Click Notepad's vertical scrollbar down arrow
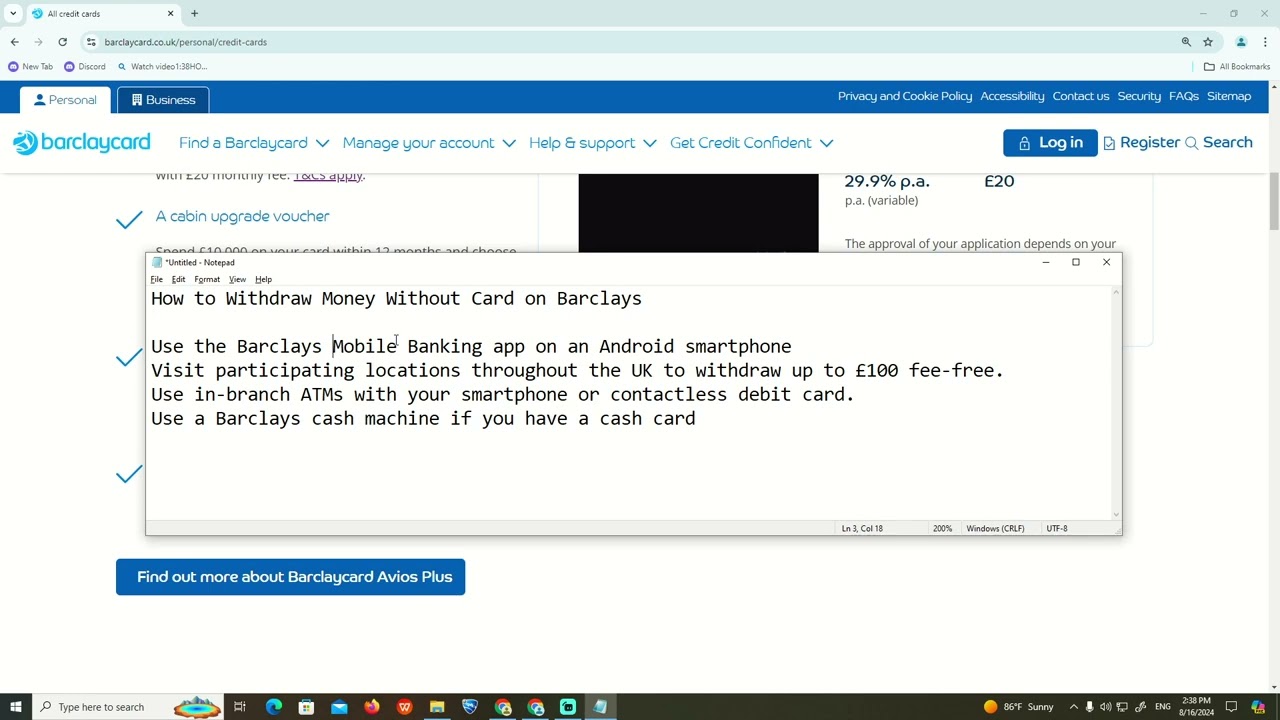The width and height of the screenshot is (1280, 720). point(1116,515)
